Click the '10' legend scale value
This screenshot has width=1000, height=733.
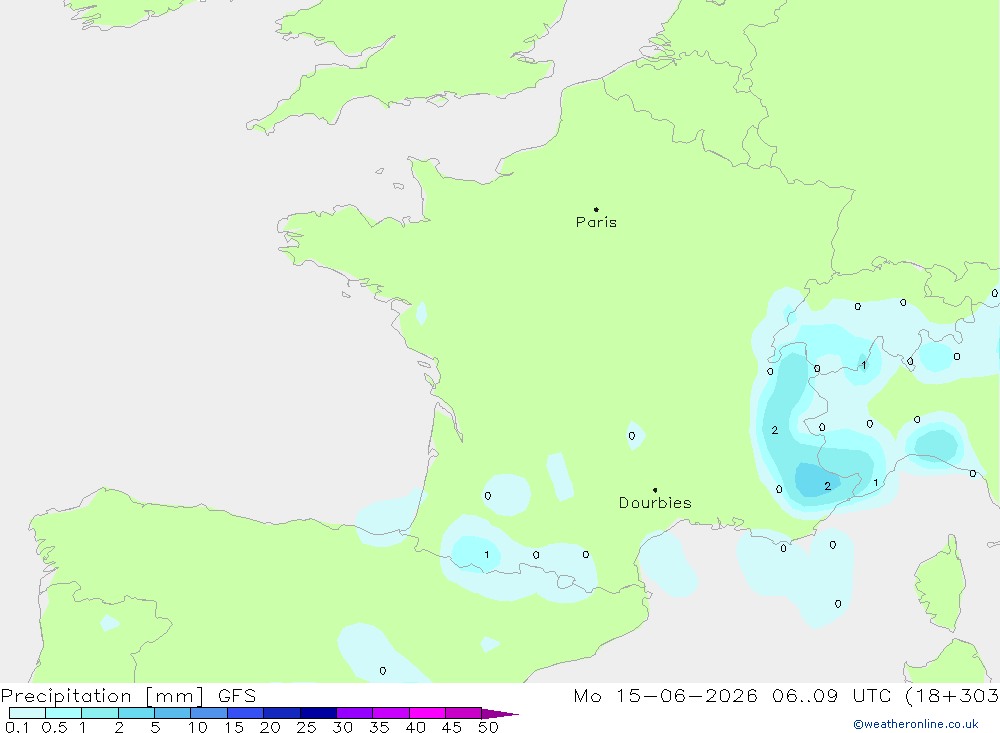(x=198, y=727)
